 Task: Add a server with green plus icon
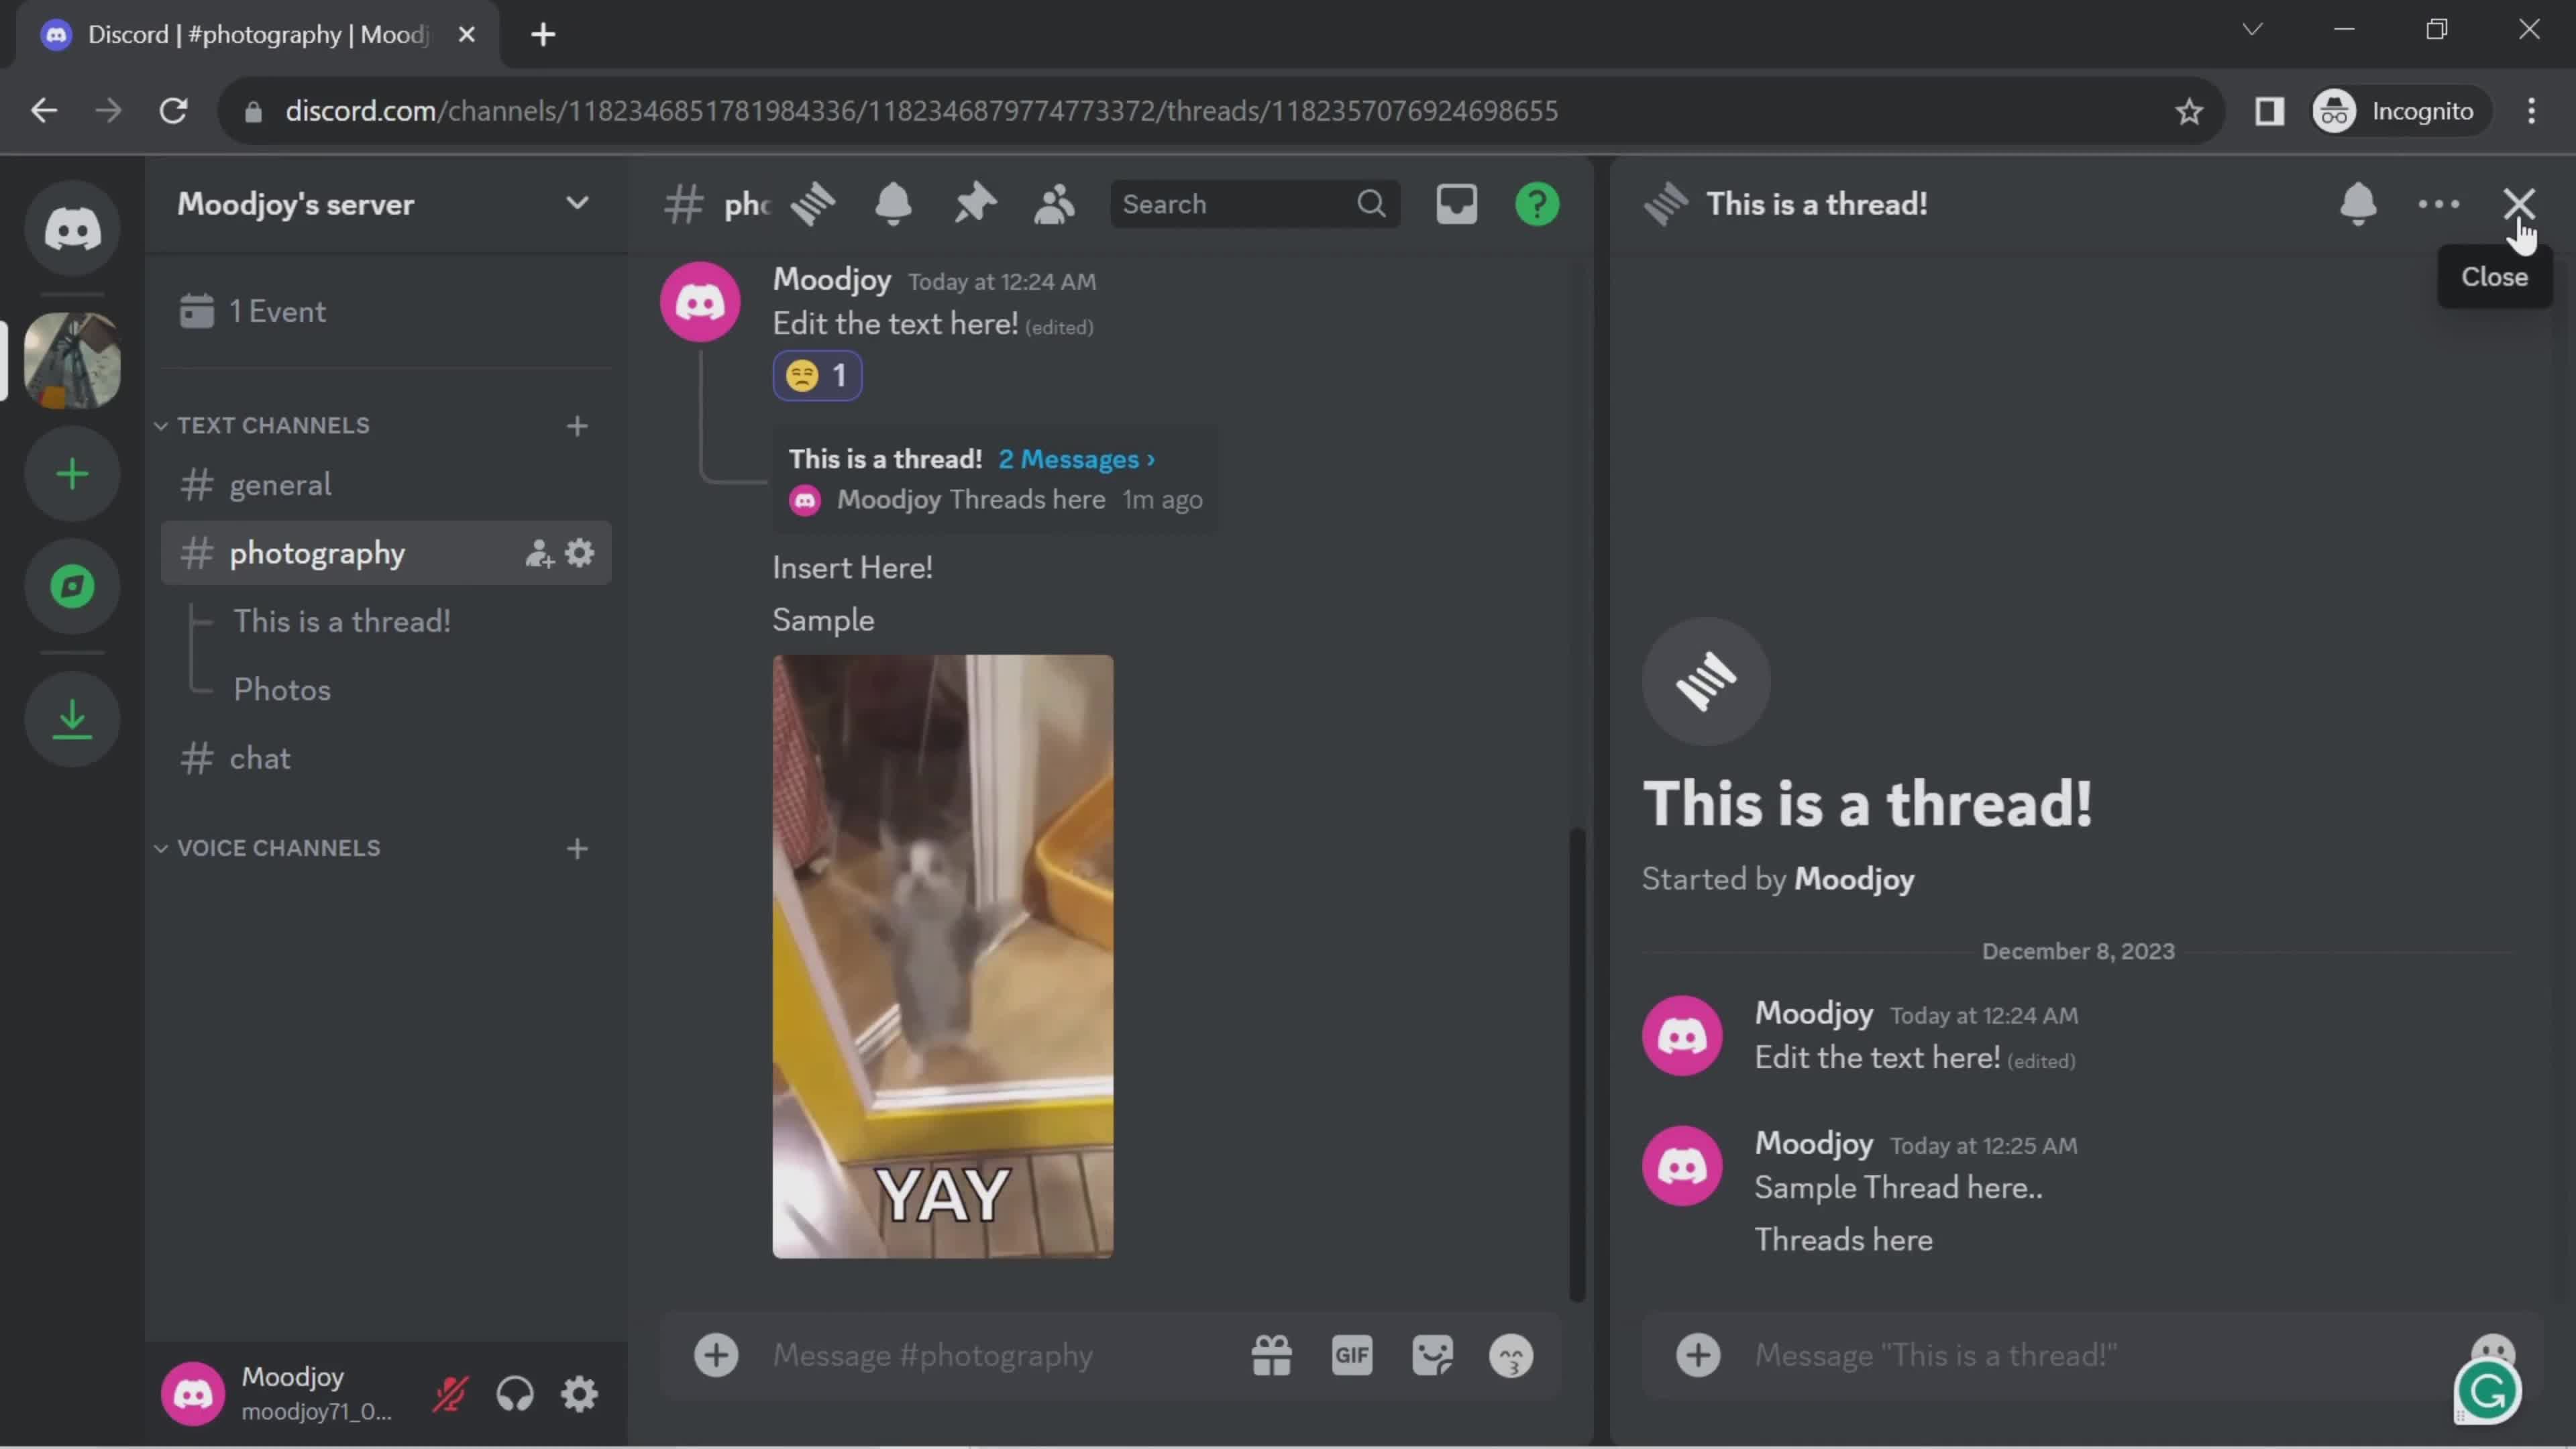pos(72,474)
